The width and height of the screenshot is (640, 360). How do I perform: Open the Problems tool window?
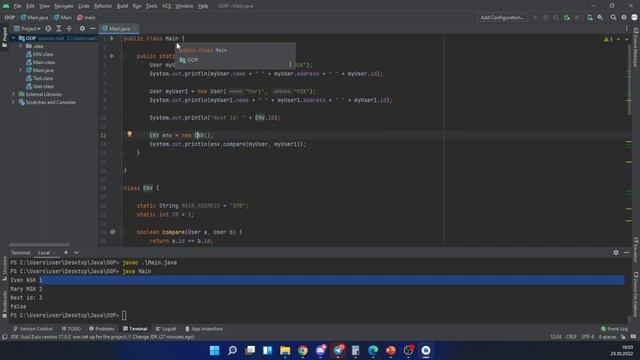pos(102,329)
